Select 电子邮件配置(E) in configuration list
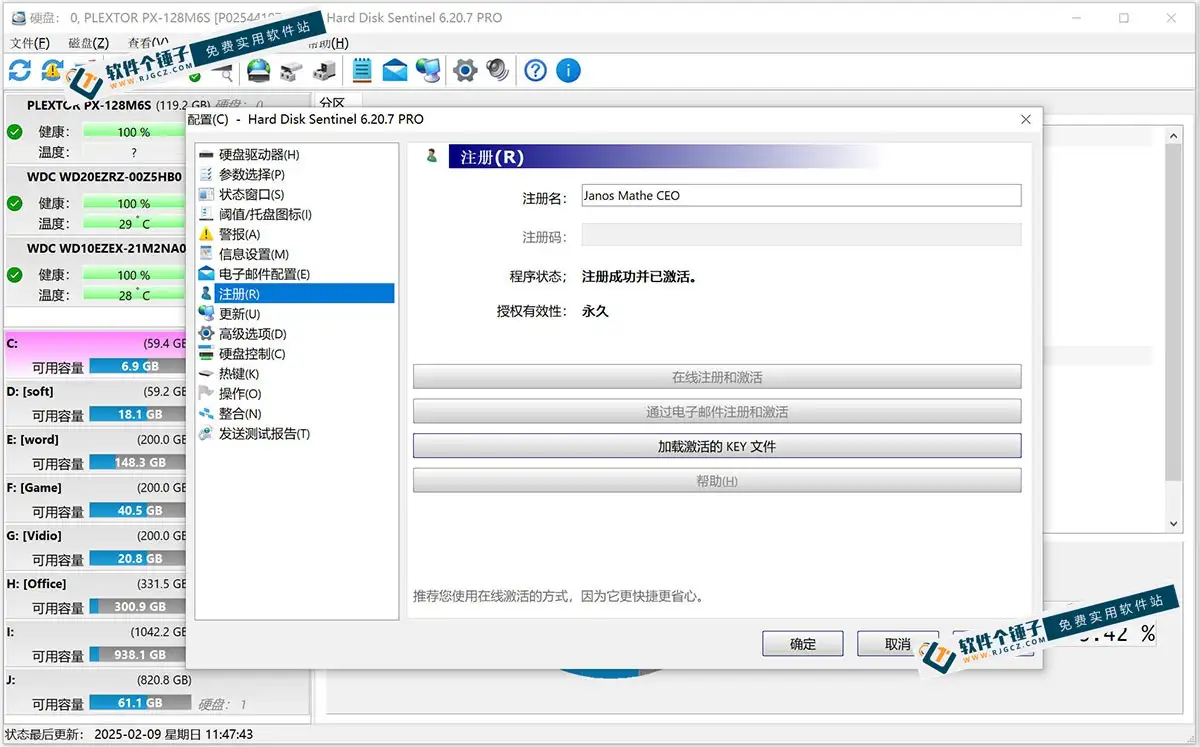This screenshot has width=1200, height=747. pyautogui.click(x=264, y=274)
